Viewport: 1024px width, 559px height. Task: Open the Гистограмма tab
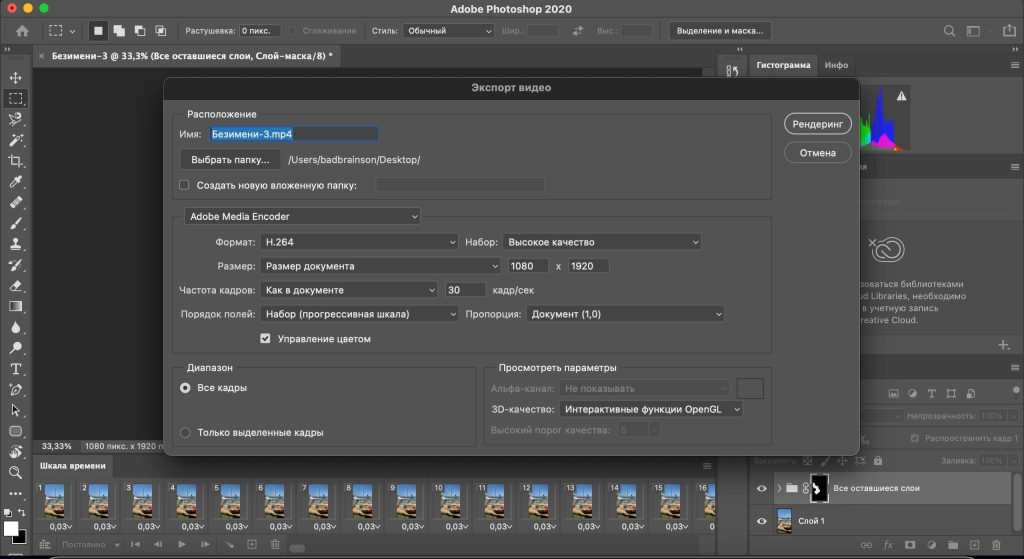[x=783, y=65]
